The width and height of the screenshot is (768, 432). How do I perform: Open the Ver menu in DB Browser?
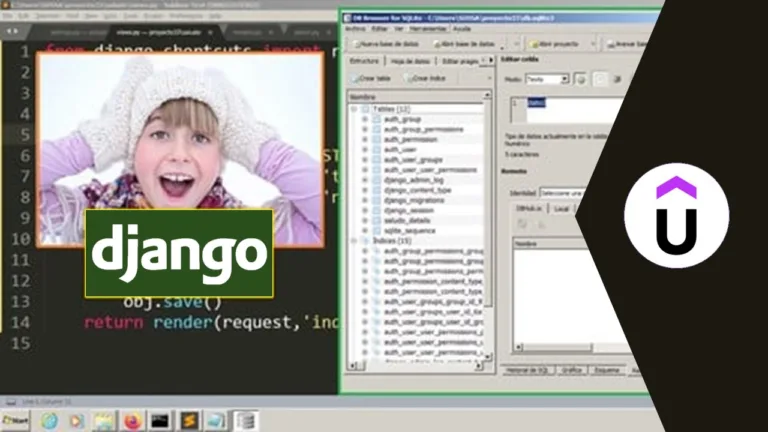pos(399,29)
